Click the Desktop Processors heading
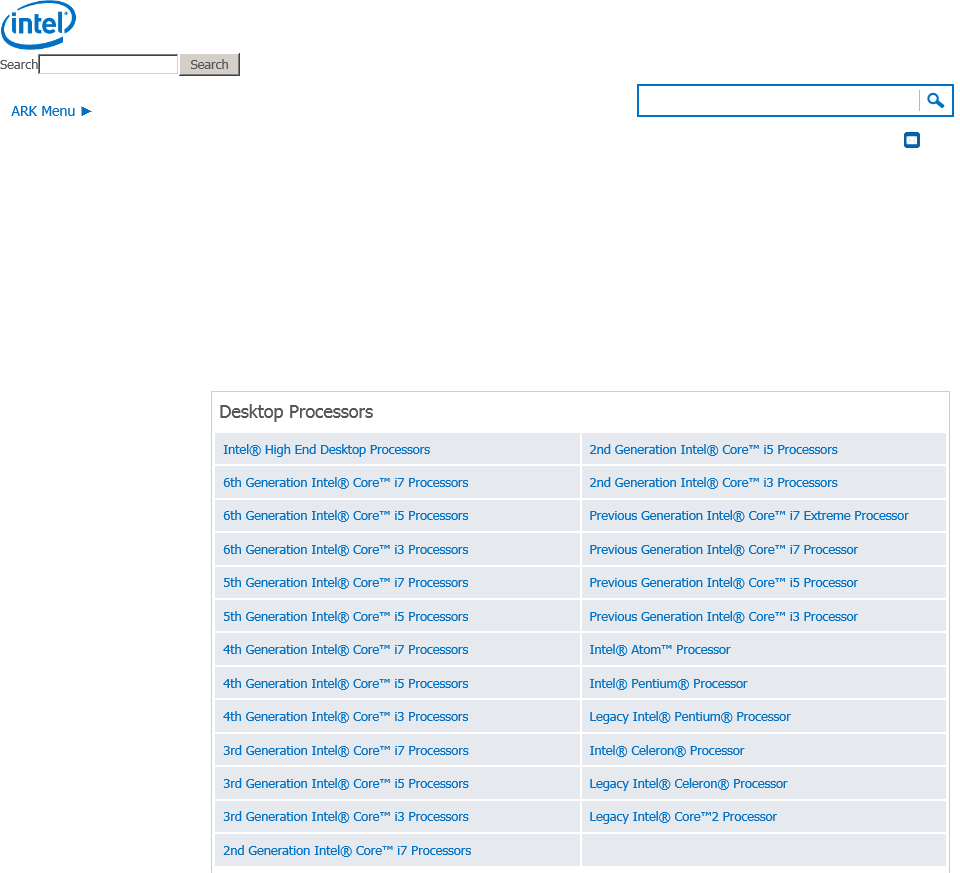Viewport: 960px width, 873px height. pyautogui.click(x=296, y=412)
